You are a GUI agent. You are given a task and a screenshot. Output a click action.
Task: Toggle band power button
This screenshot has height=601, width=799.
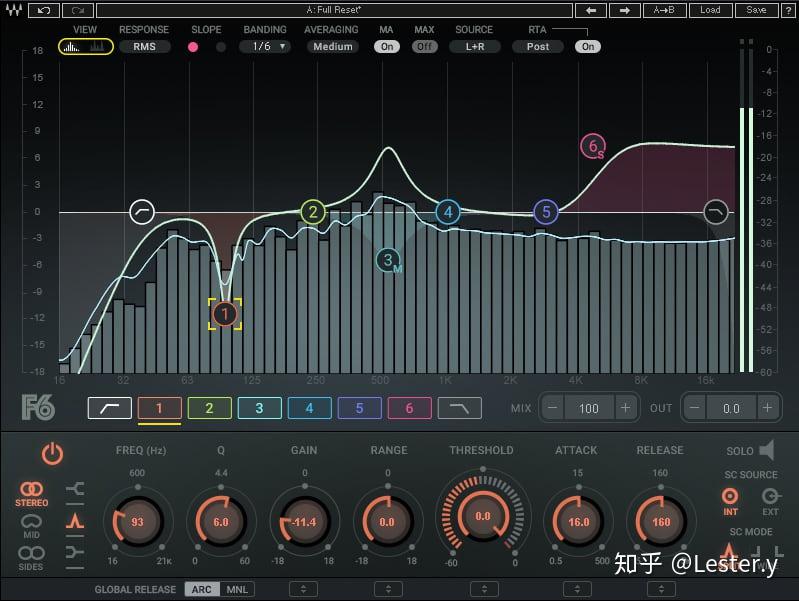[52, 453]
